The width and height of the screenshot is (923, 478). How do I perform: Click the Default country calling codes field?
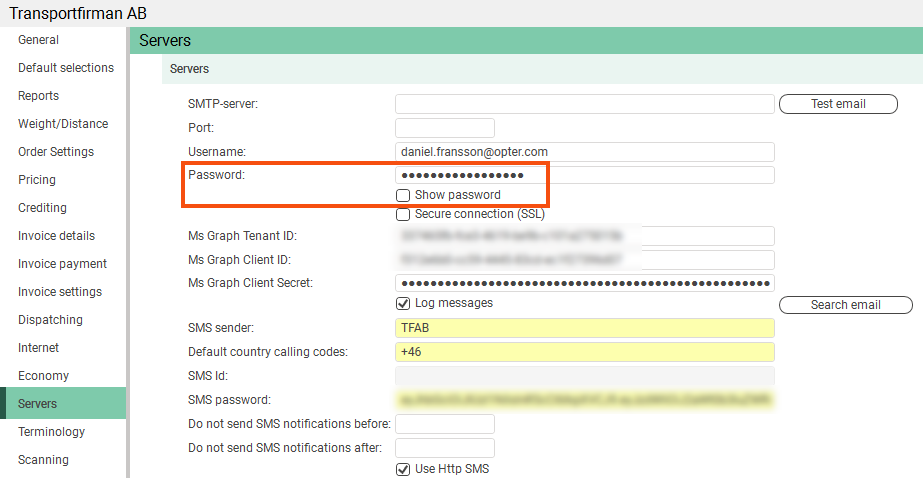point(585,352)
